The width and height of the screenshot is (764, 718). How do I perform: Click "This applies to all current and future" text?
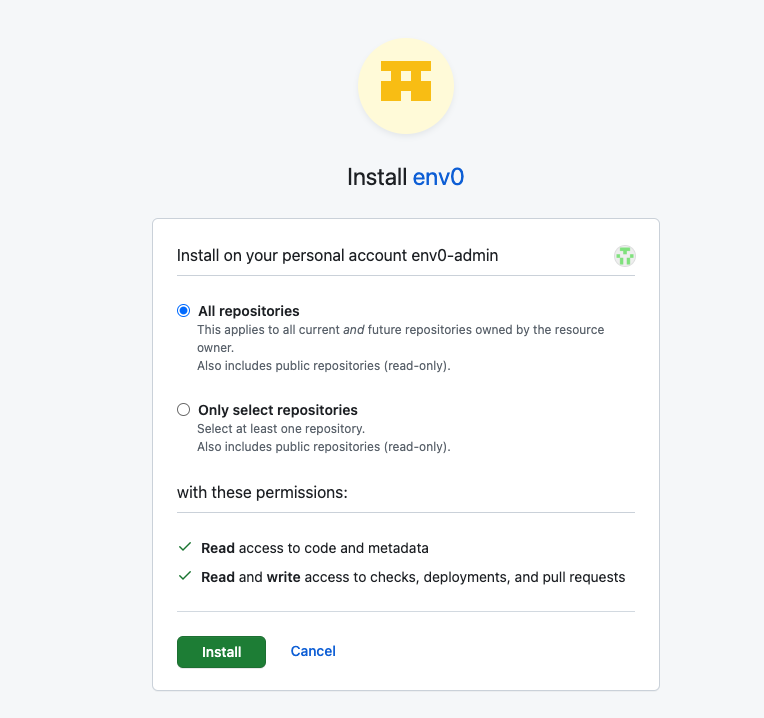point(401,339)
